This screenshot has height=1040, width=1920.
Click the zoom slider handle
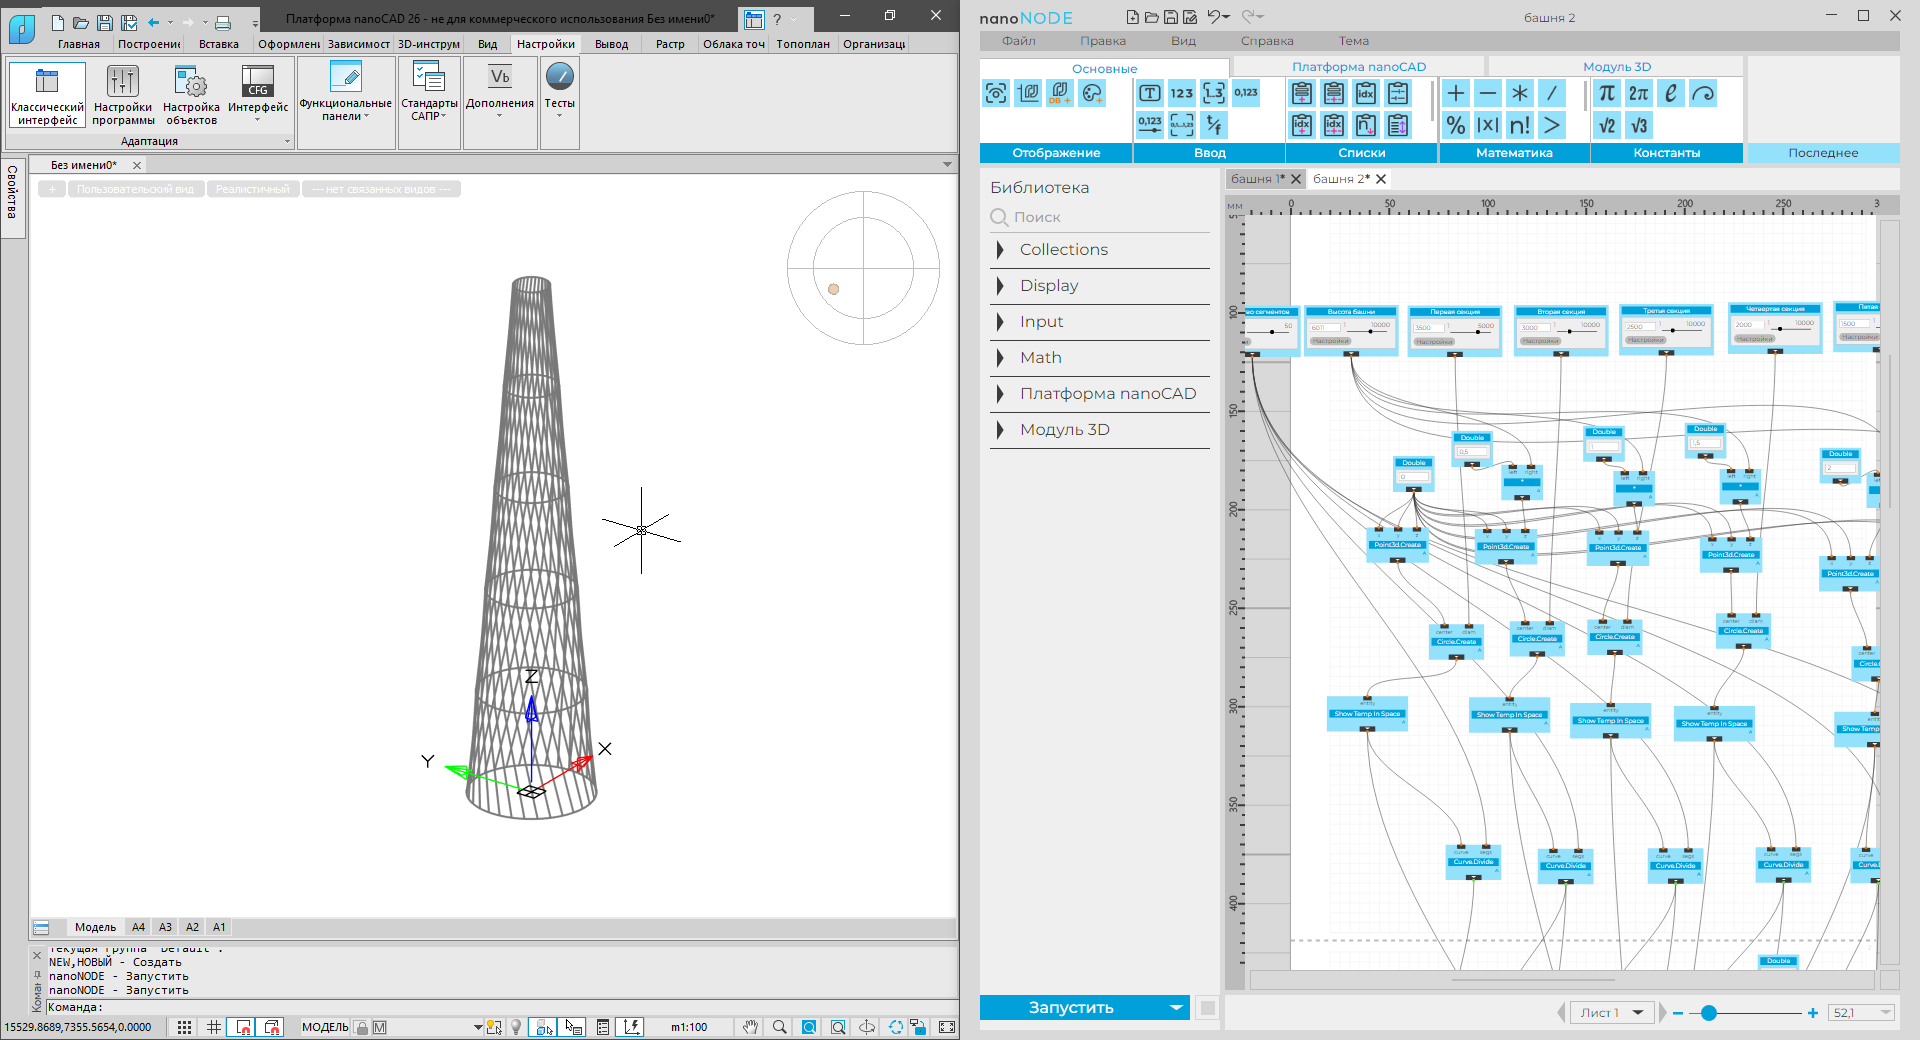point(1709,1013)
